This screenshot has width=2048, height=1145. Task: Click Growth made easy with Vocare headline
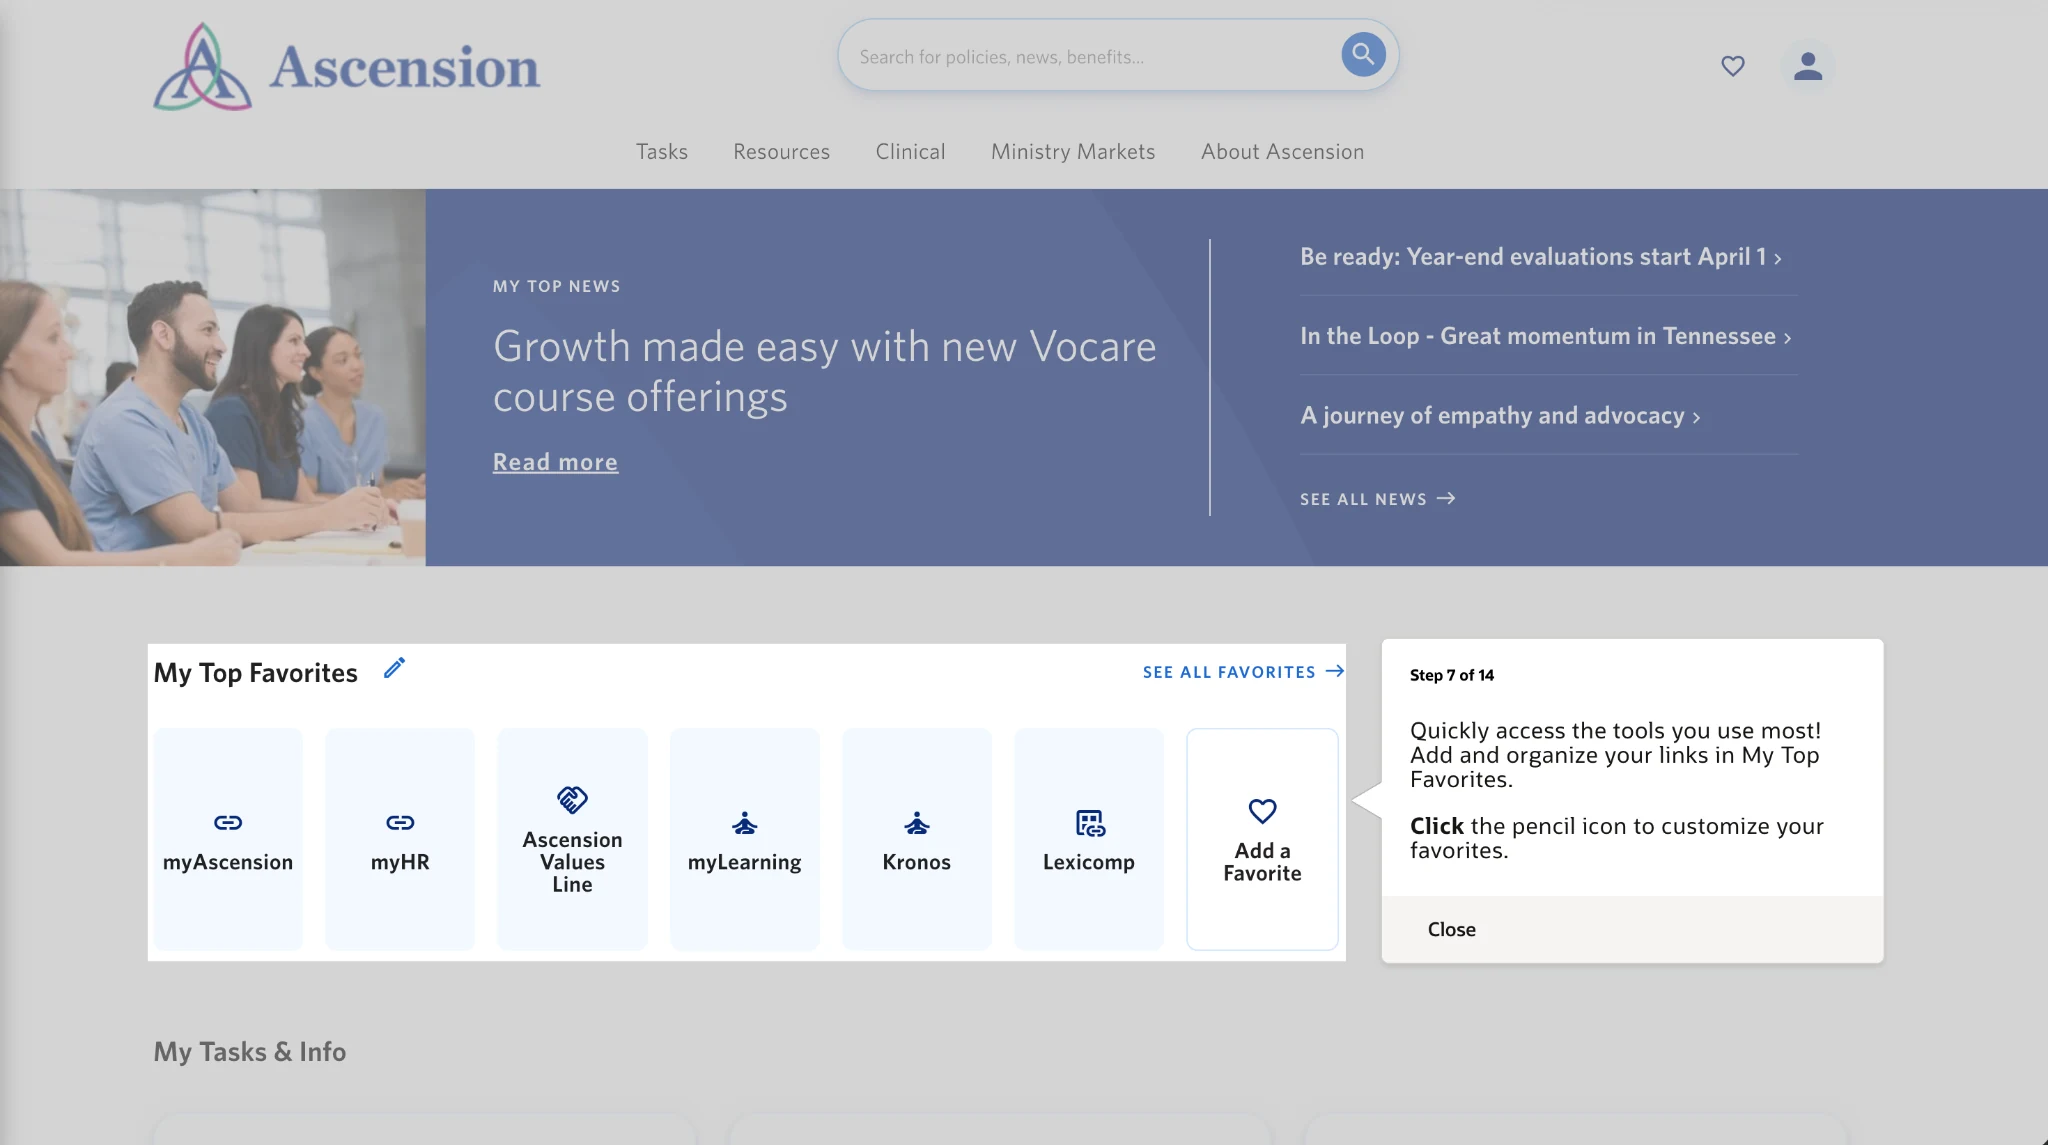click(825, 372)
